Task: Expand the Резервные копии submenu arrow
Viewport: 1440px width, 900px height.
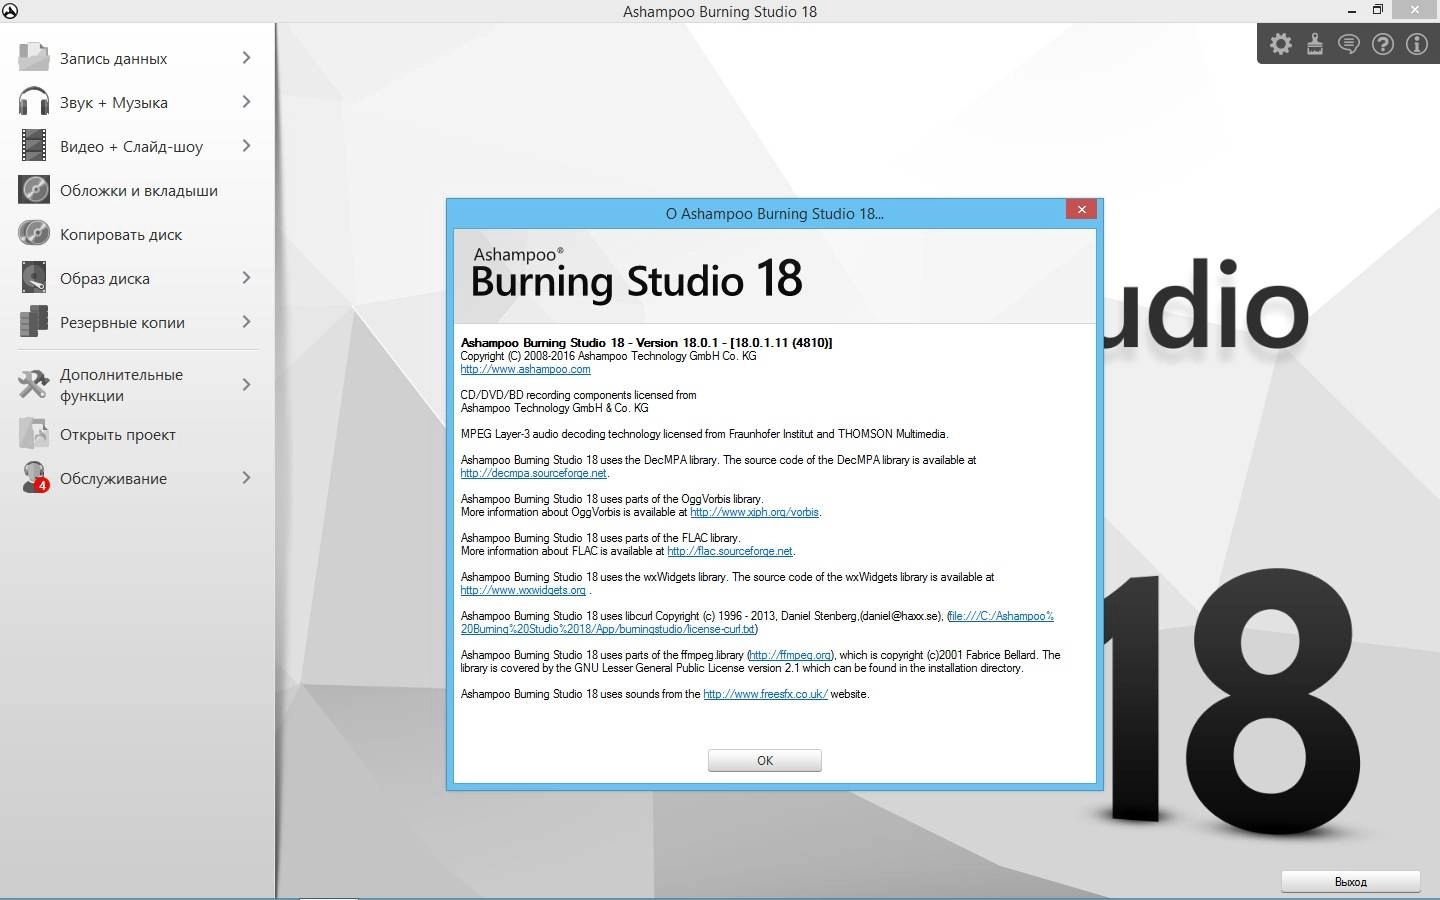Action: pyautogui.click(x=246, y=321)
